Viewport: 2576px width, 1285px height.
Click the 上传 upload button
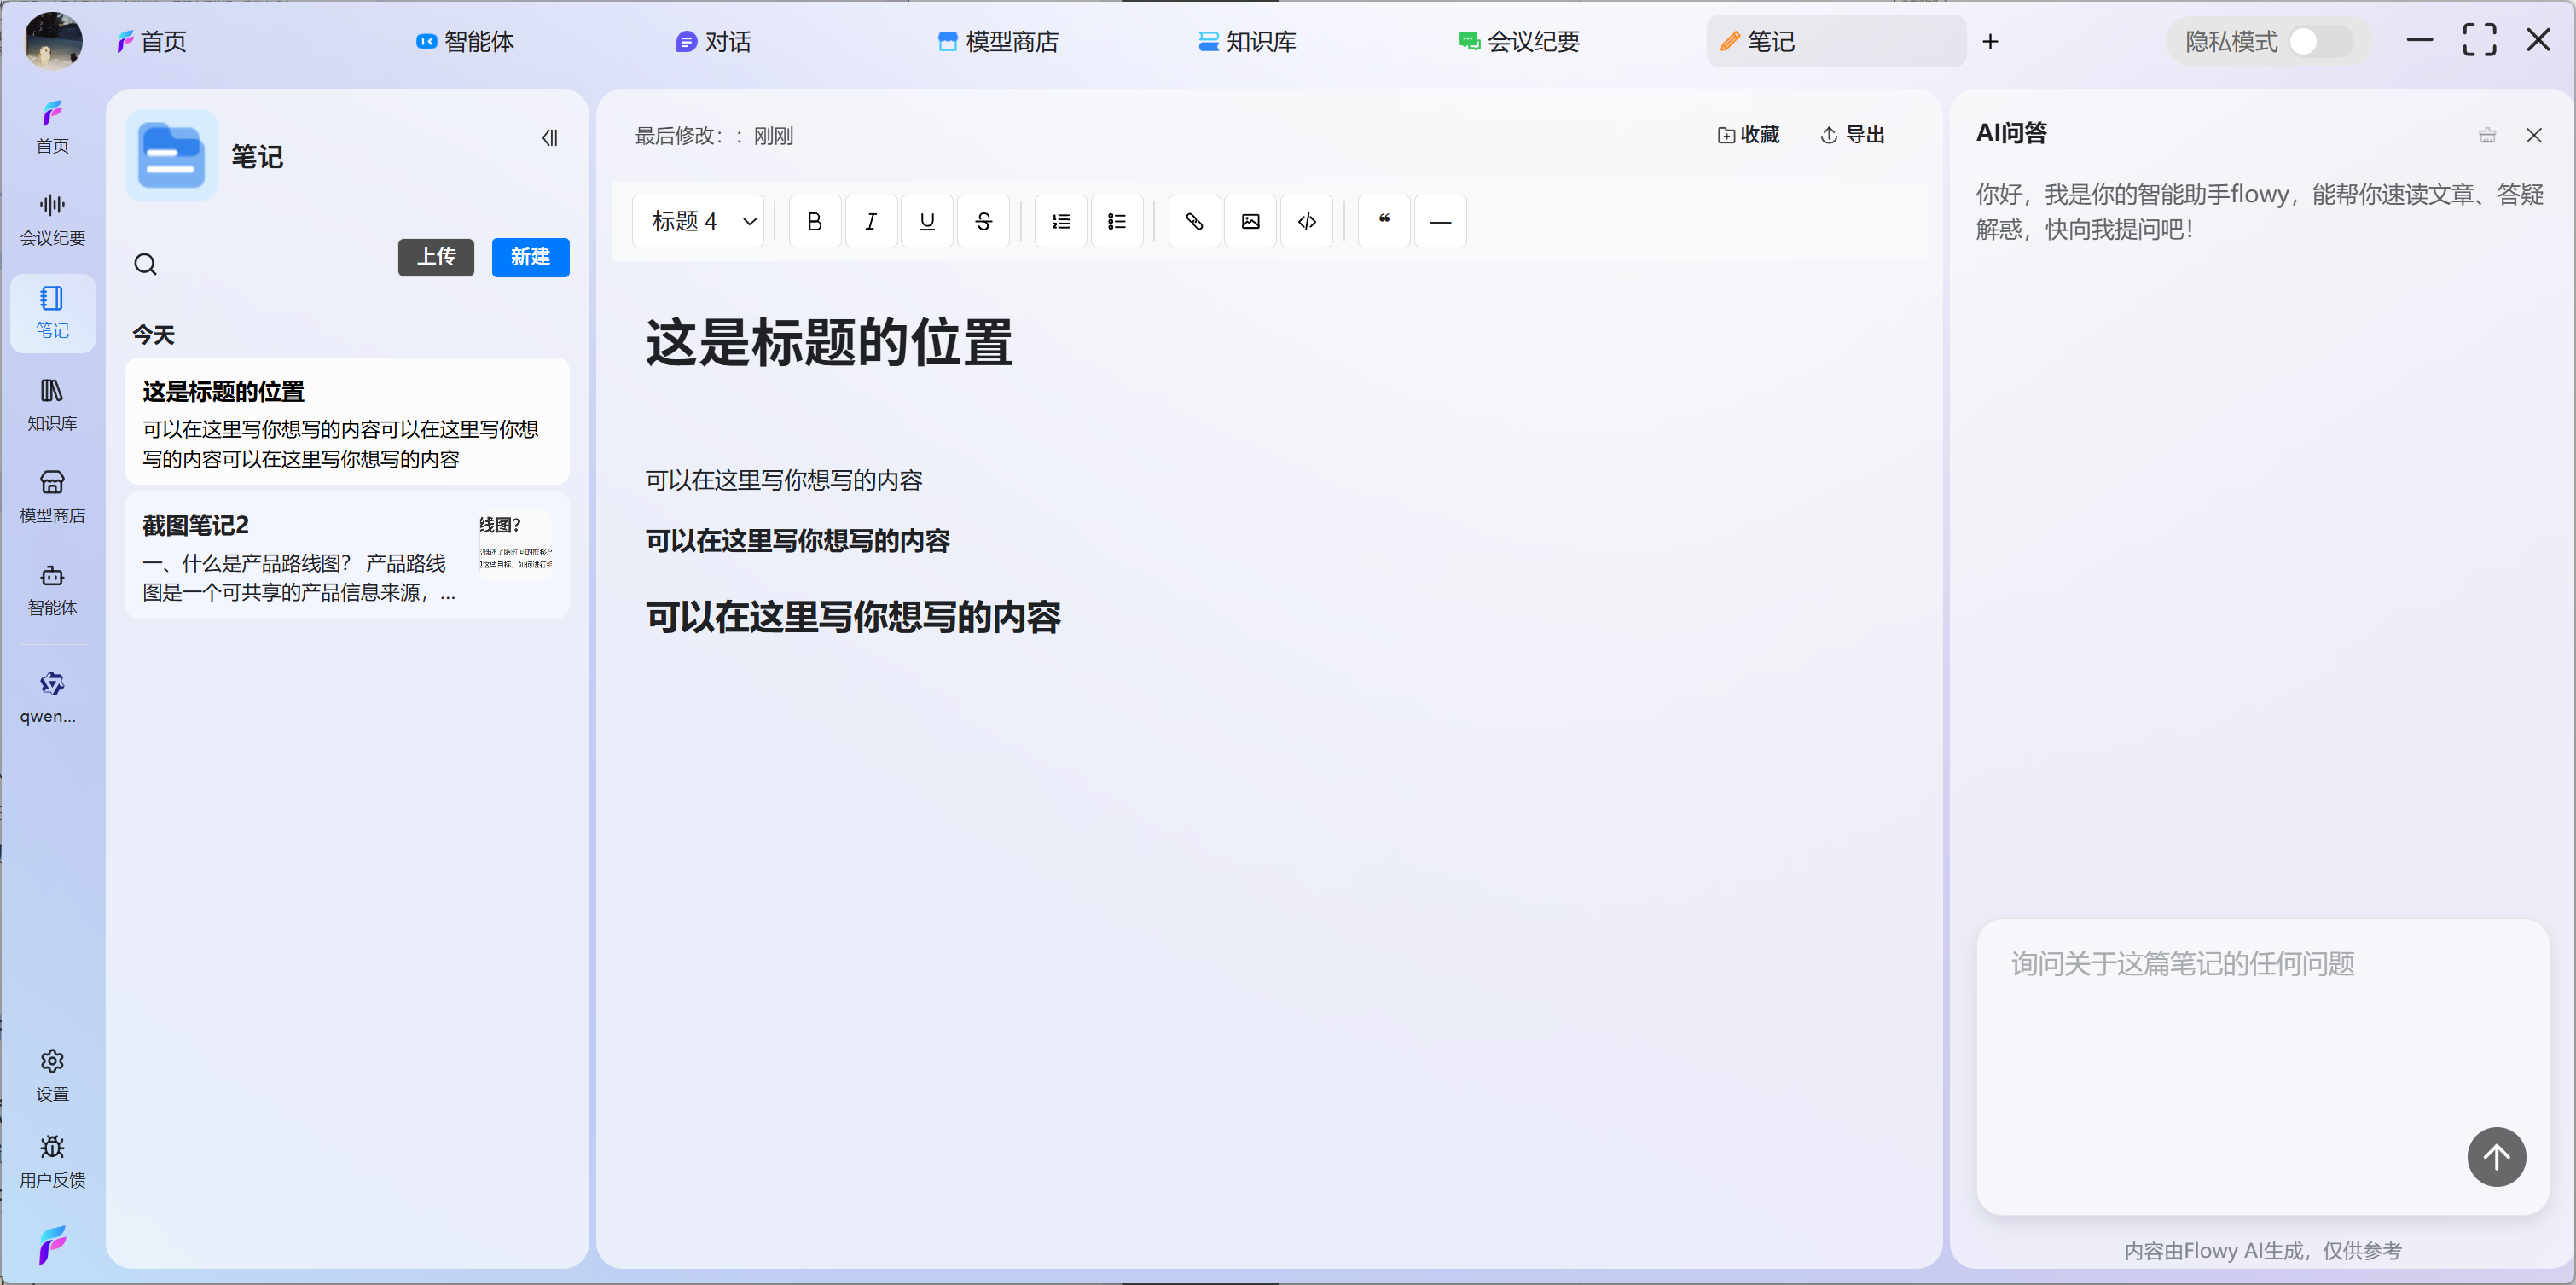[x=436, y=257]
